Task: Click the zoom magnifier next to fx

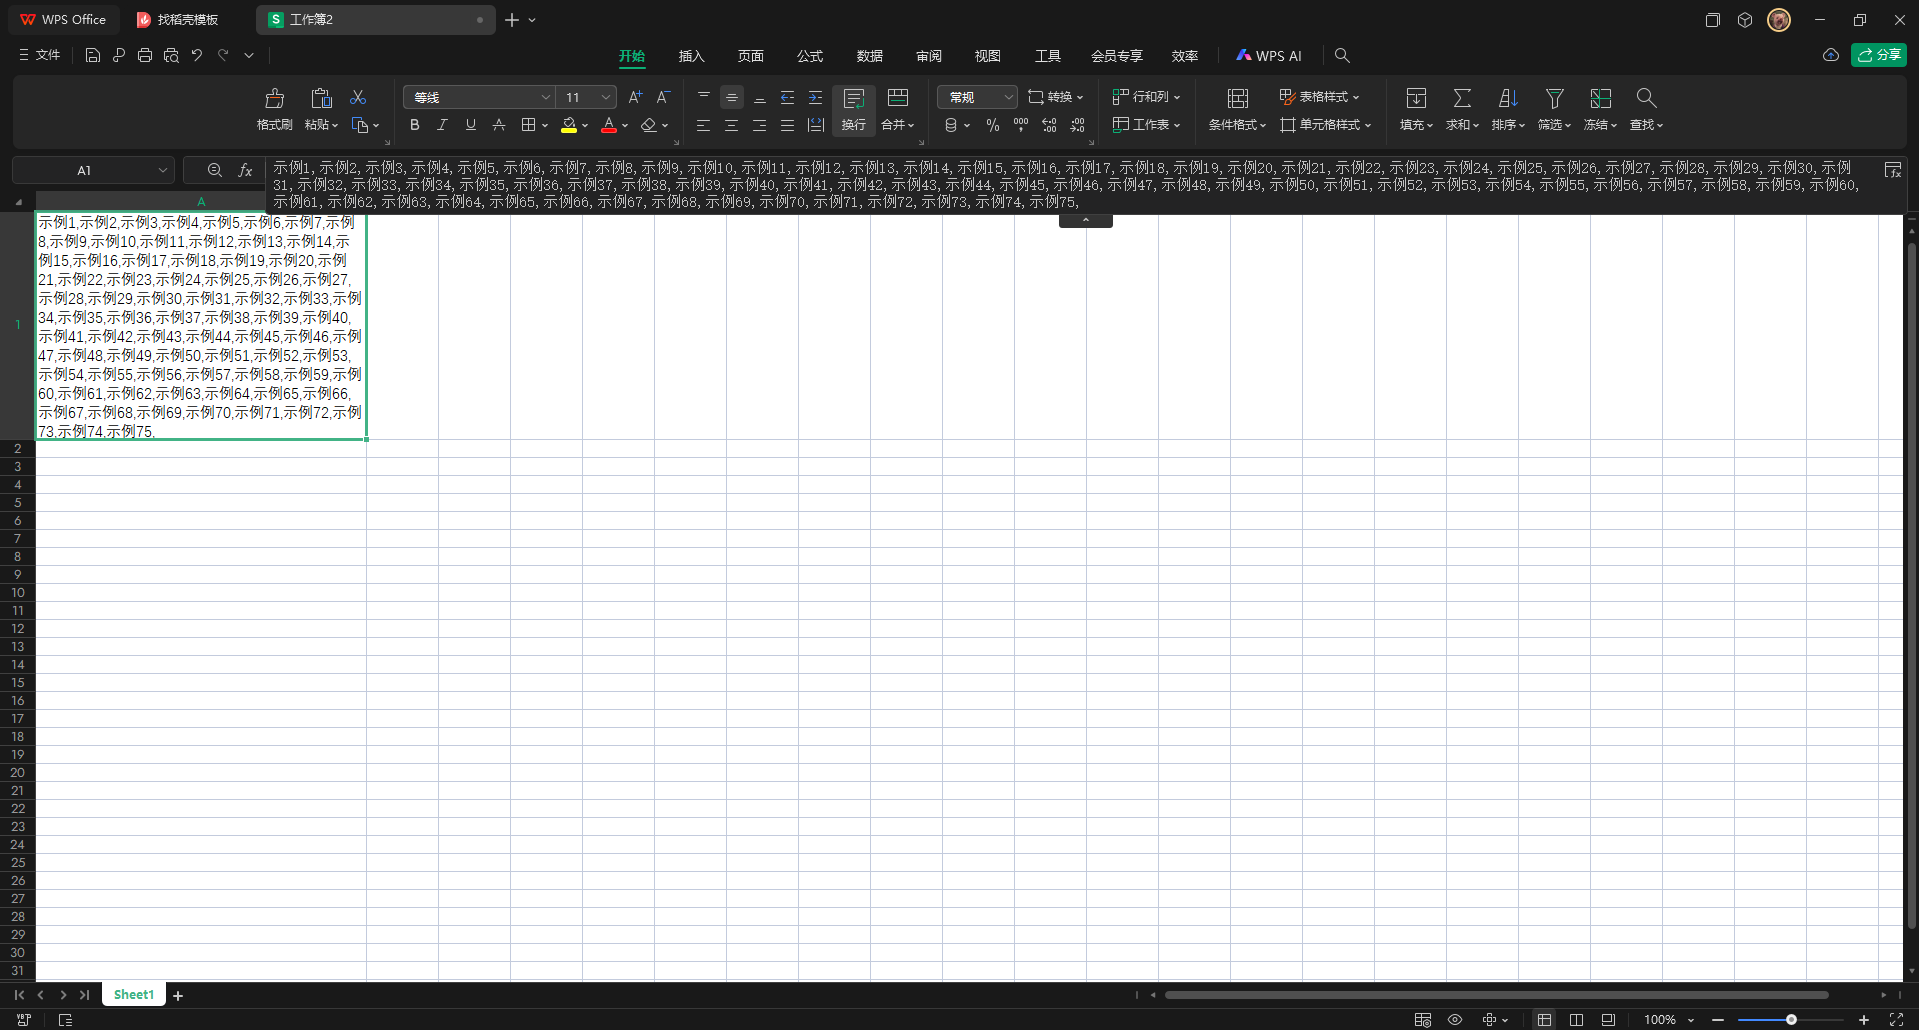Action: click(x=215, y=171)
